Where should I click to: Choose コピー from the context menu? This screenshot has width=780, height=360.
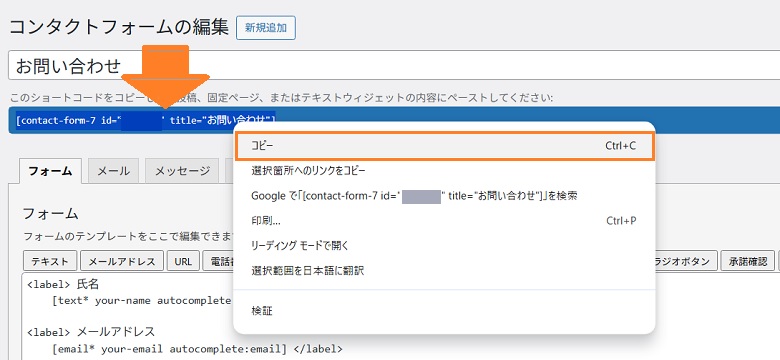pos(444,146)
